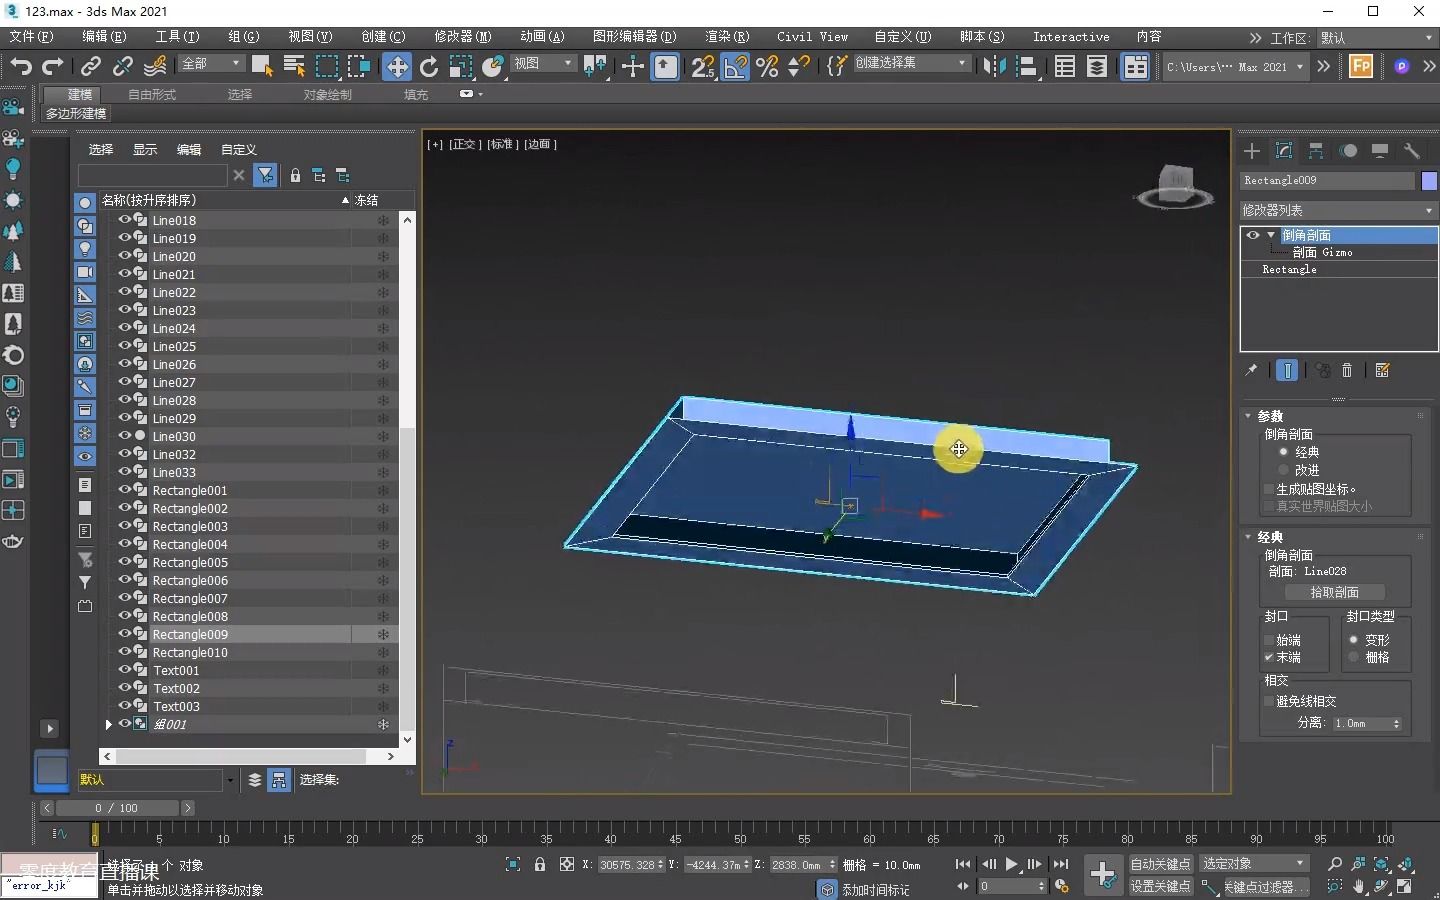Click the Mirror tool icon
The width and height of the screenshot is (1440, 900).
[993, 67]
